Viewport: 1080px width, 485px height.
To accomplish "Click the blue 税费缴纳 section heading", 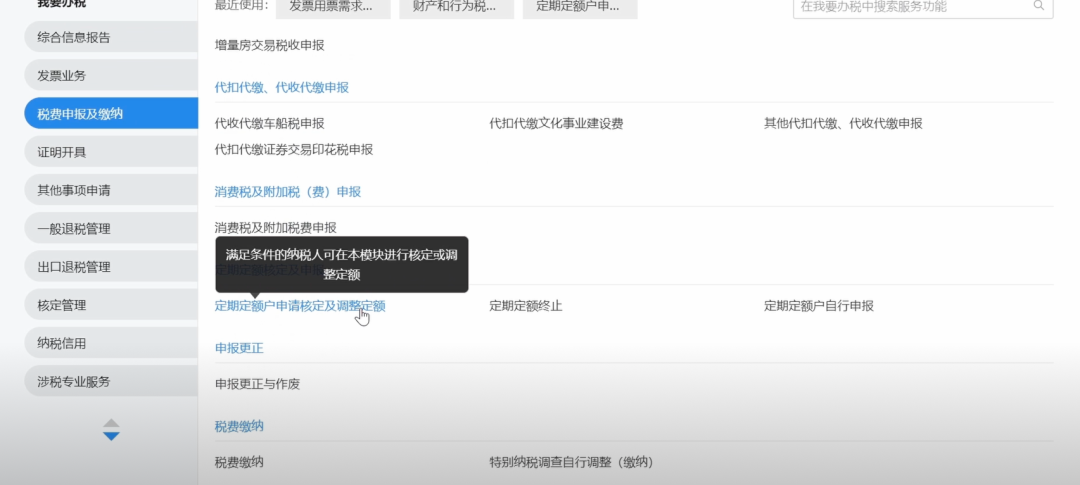I will pyautogui.click(x=239, y=426).
